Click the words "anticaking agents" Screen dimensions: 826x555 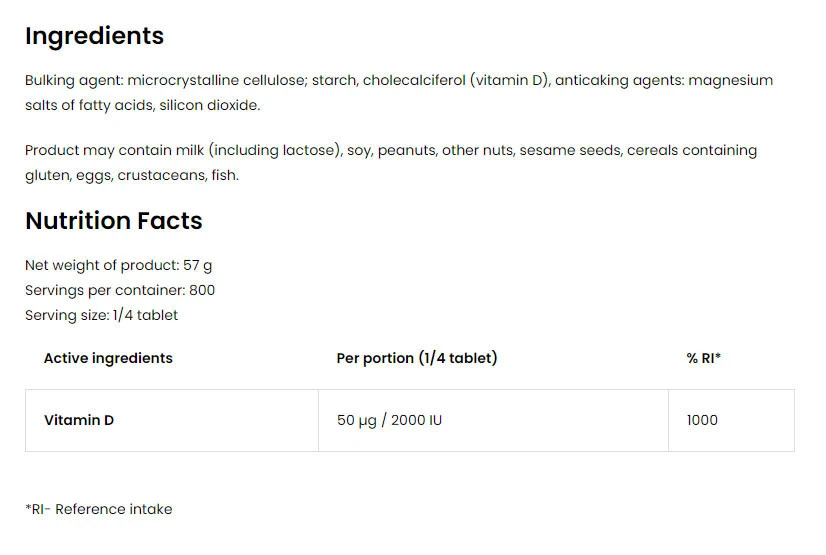(x=618, y=80)
